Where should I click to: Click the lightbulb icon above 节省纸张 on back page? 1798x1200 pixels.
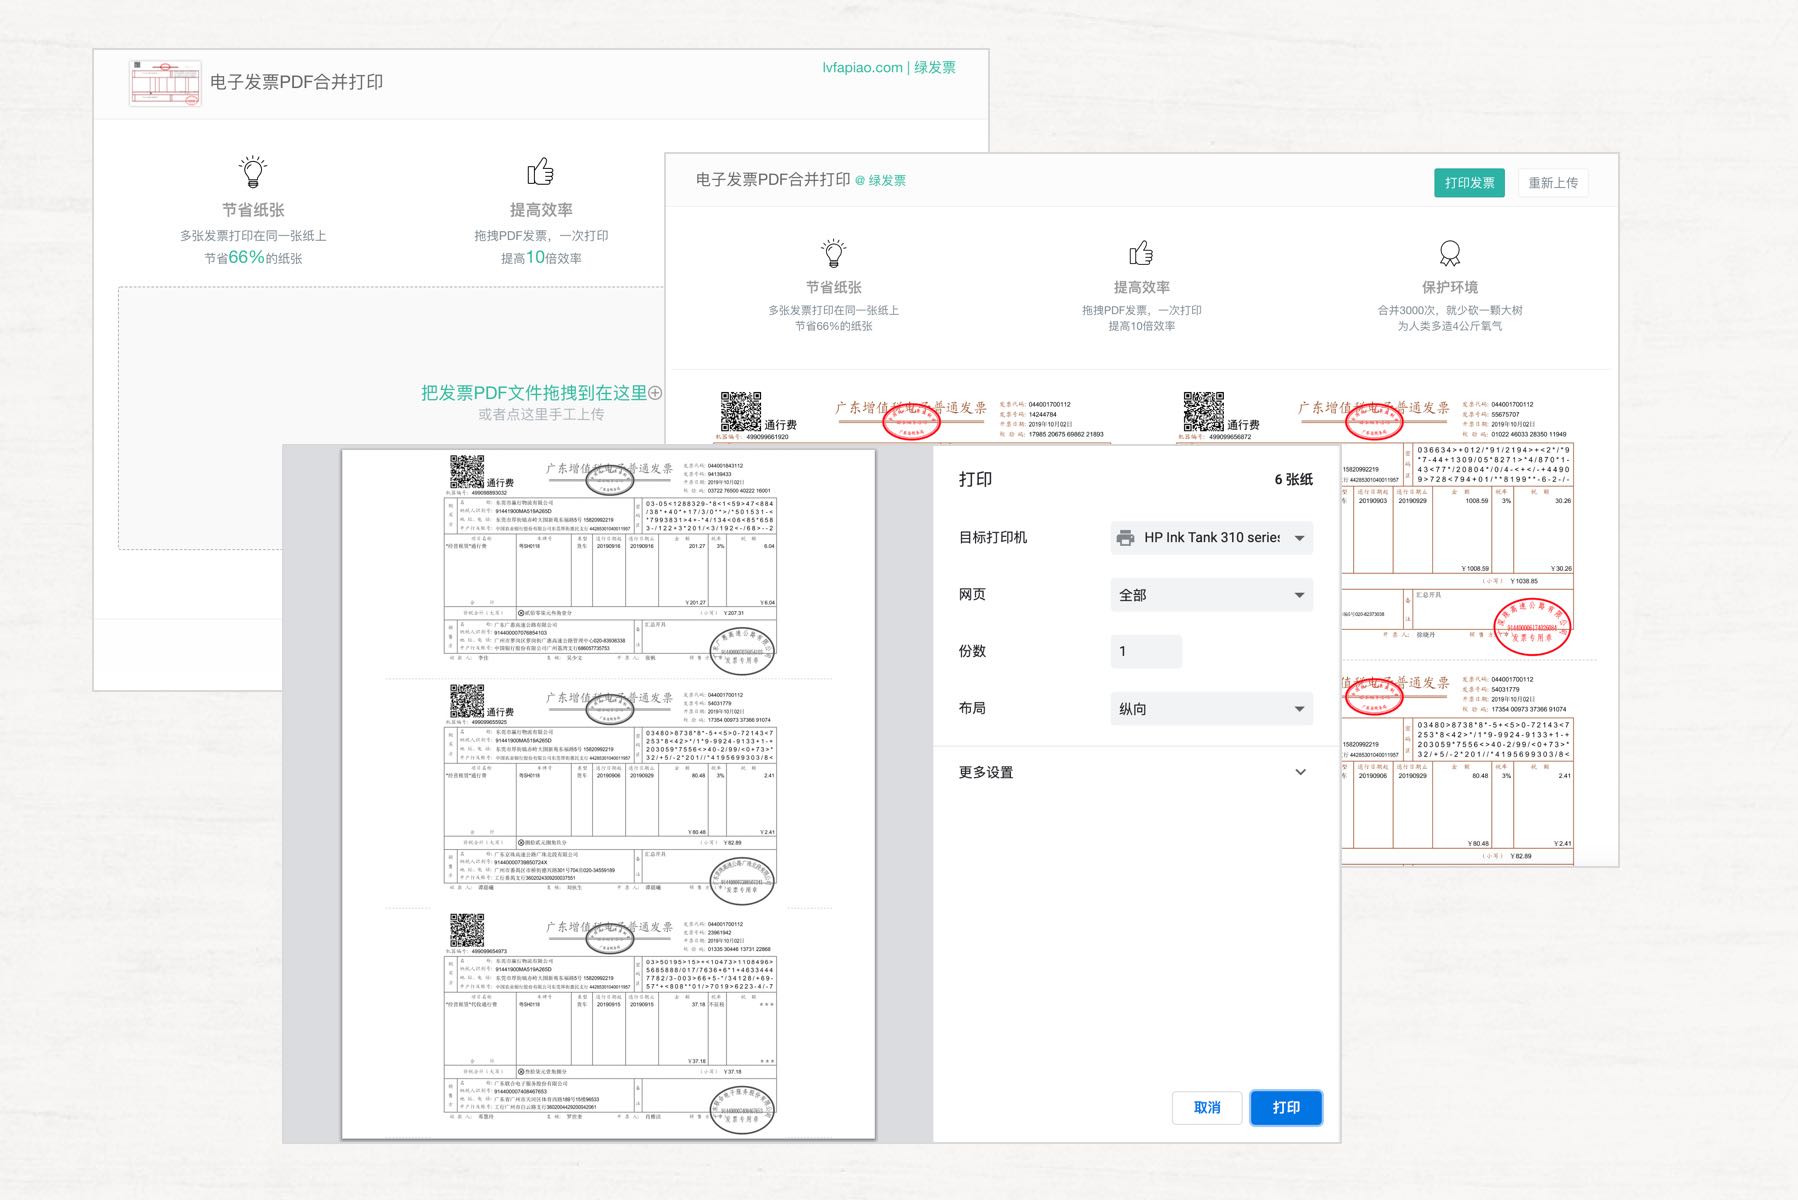coord(253,172)
